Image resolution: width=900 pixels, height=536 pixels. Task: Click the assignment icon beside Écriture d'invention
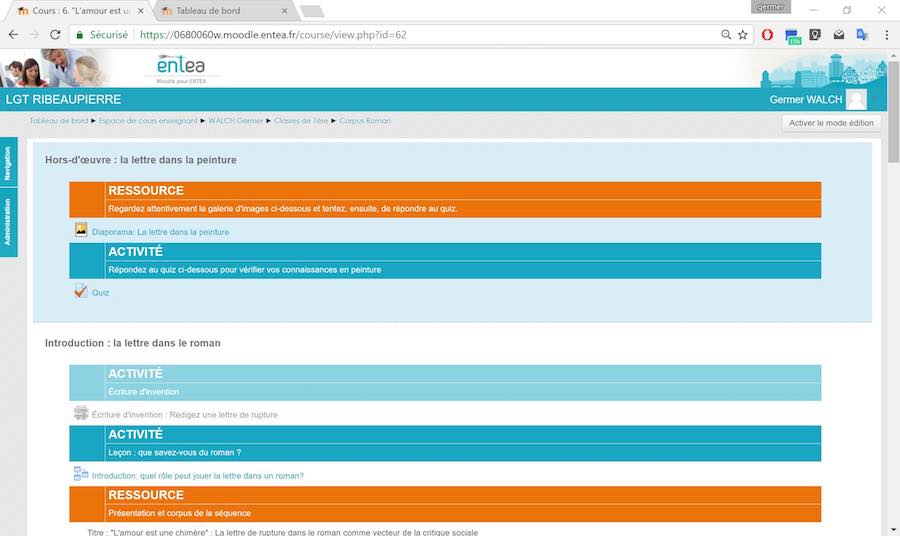click(81, 413)
